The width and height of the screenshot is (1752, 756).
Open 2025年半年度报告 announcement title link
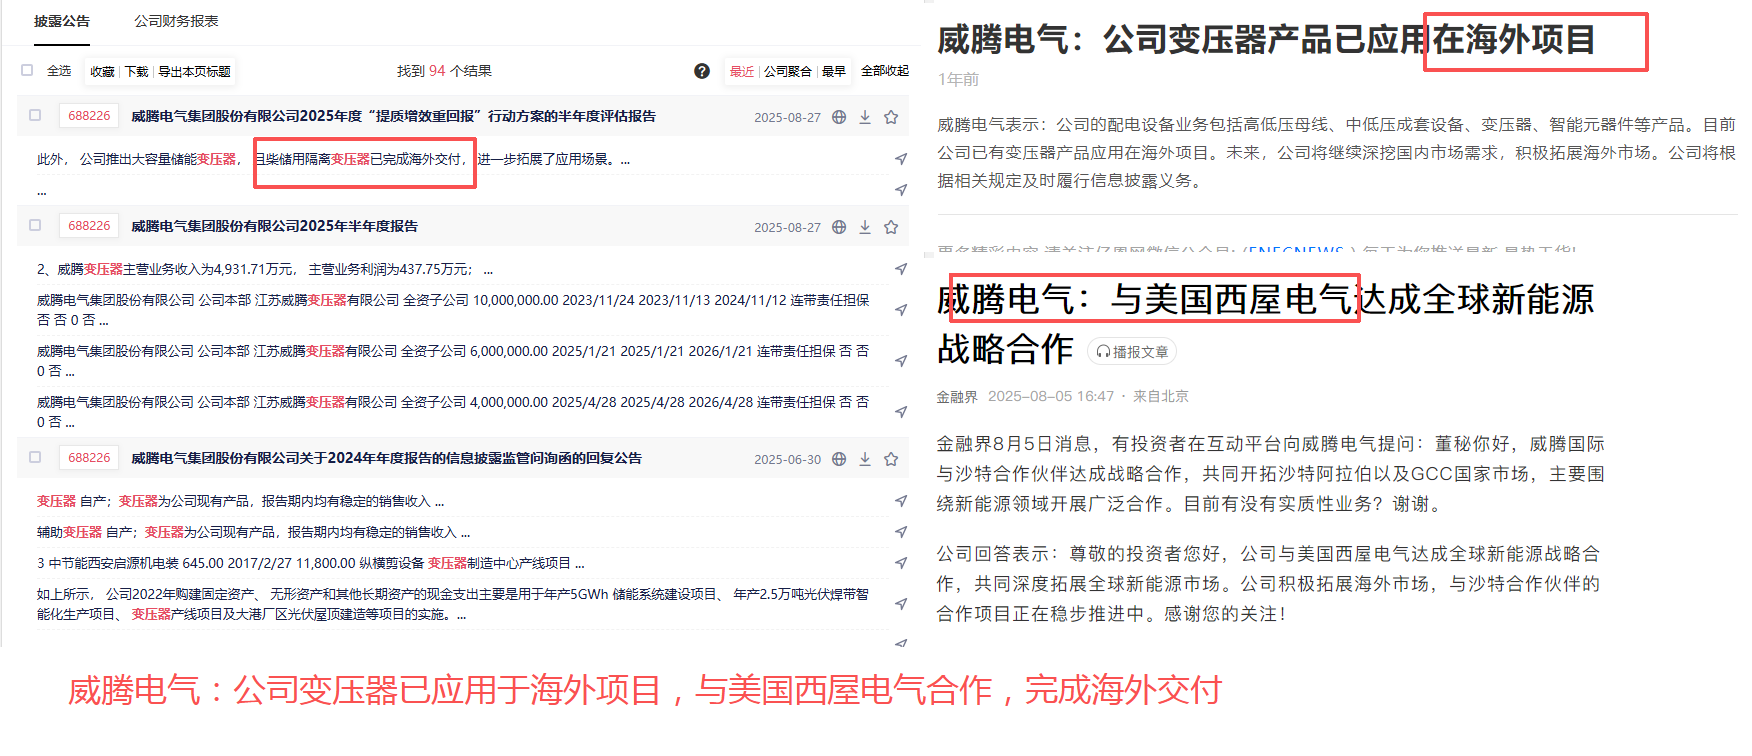pyautogui.click(x=274, y=226)
